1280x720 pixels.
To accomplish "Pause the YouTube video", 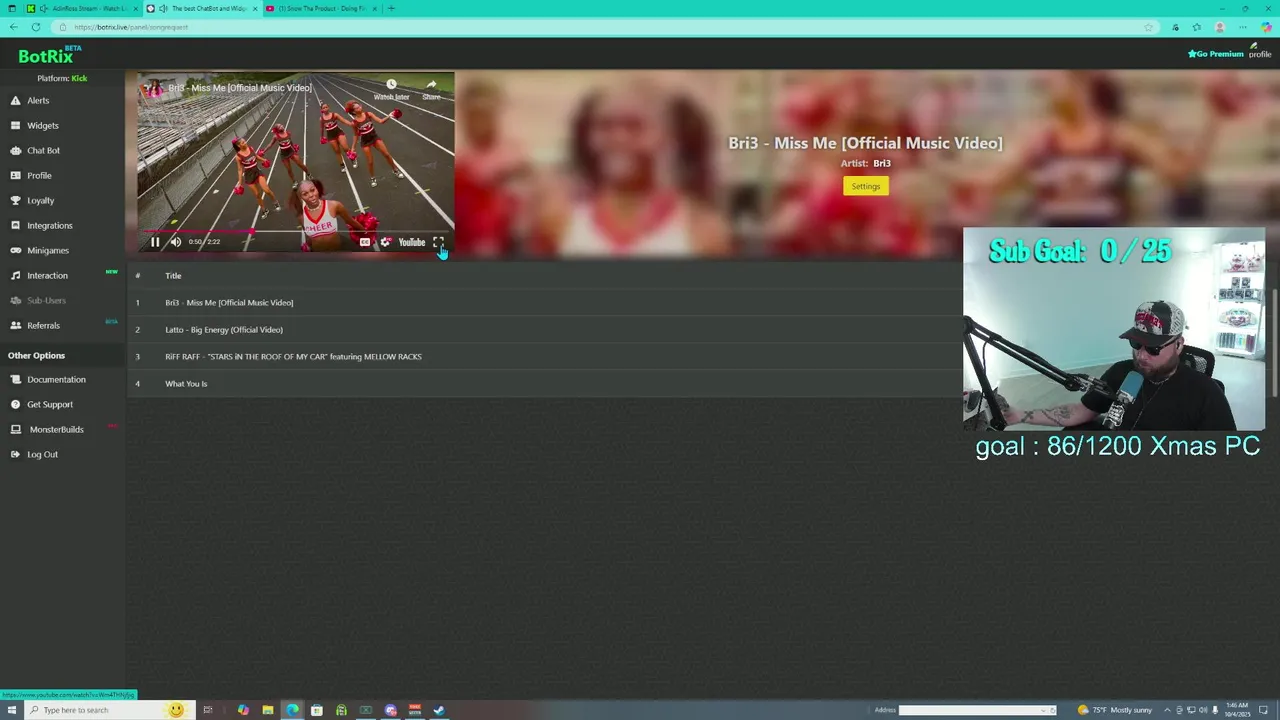I will [x=155, y=242].
